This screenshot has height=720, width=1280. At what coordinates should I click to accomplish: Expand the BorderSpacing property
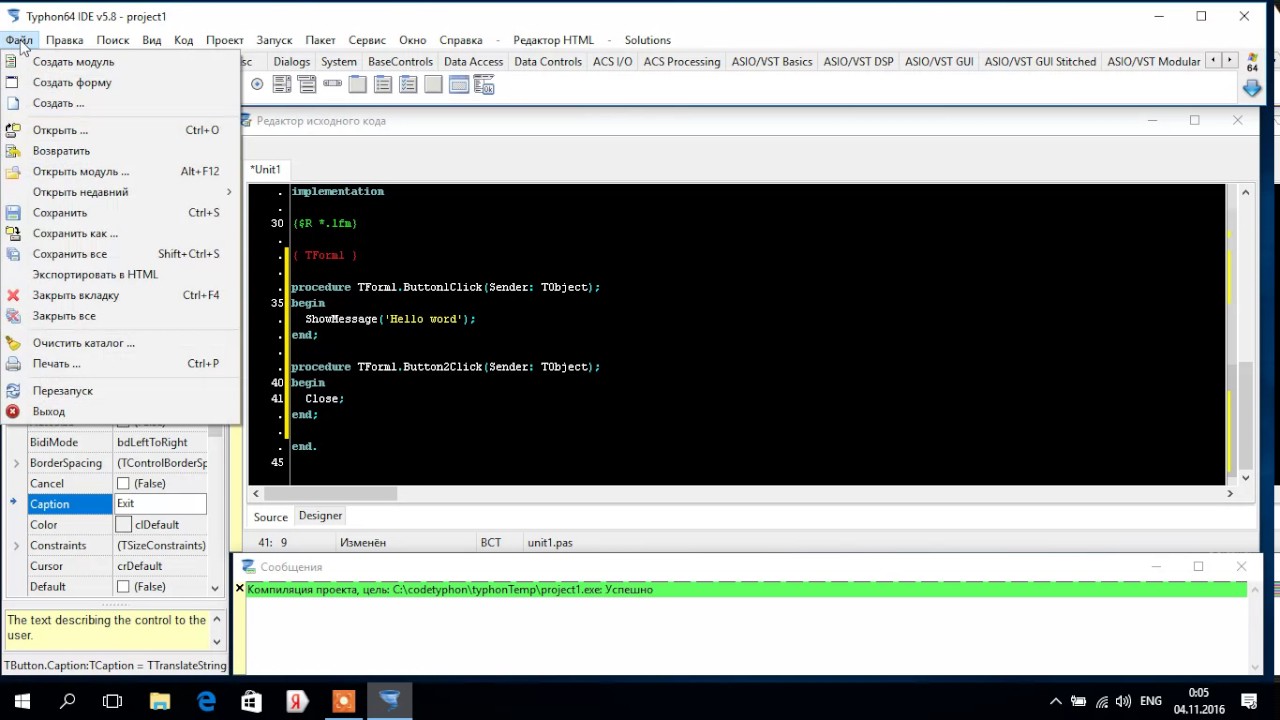(16, 463)
